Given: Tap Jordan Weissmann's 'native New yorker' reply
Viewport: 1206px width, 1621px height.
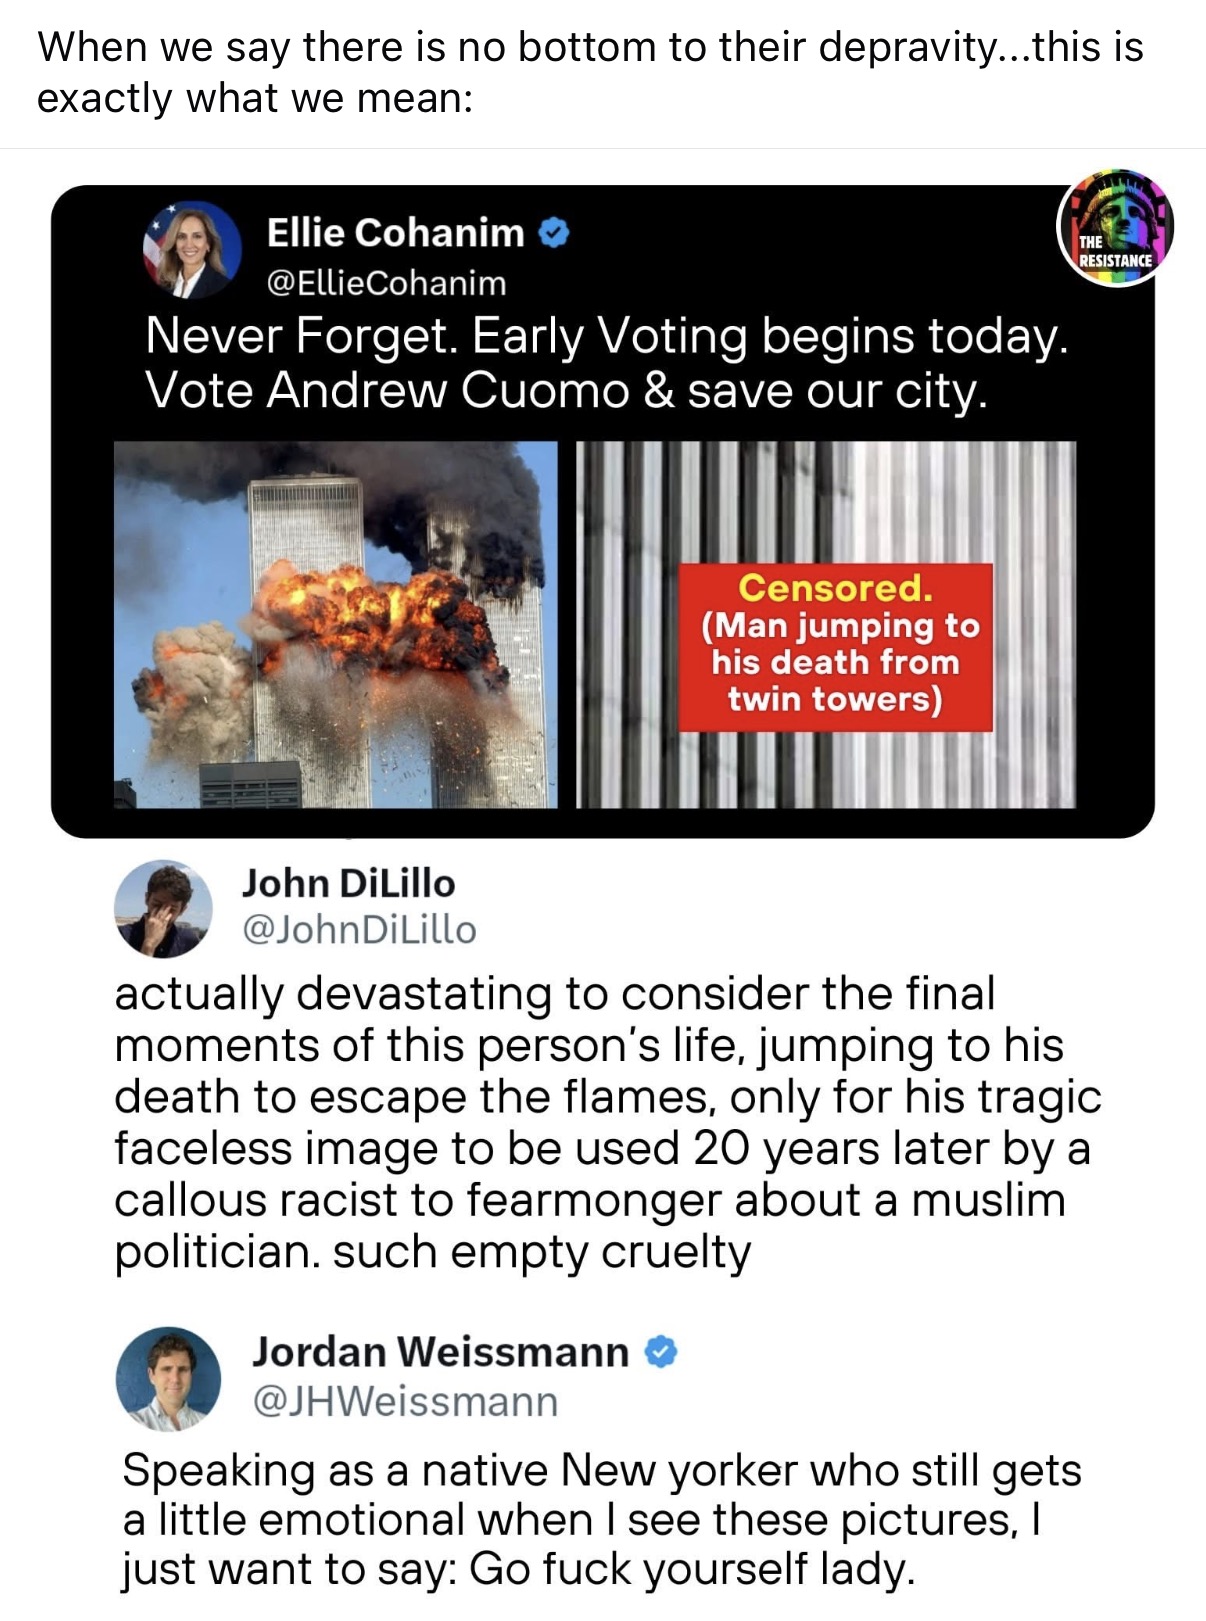Looking at the screenshot, I should point(602,1519).
